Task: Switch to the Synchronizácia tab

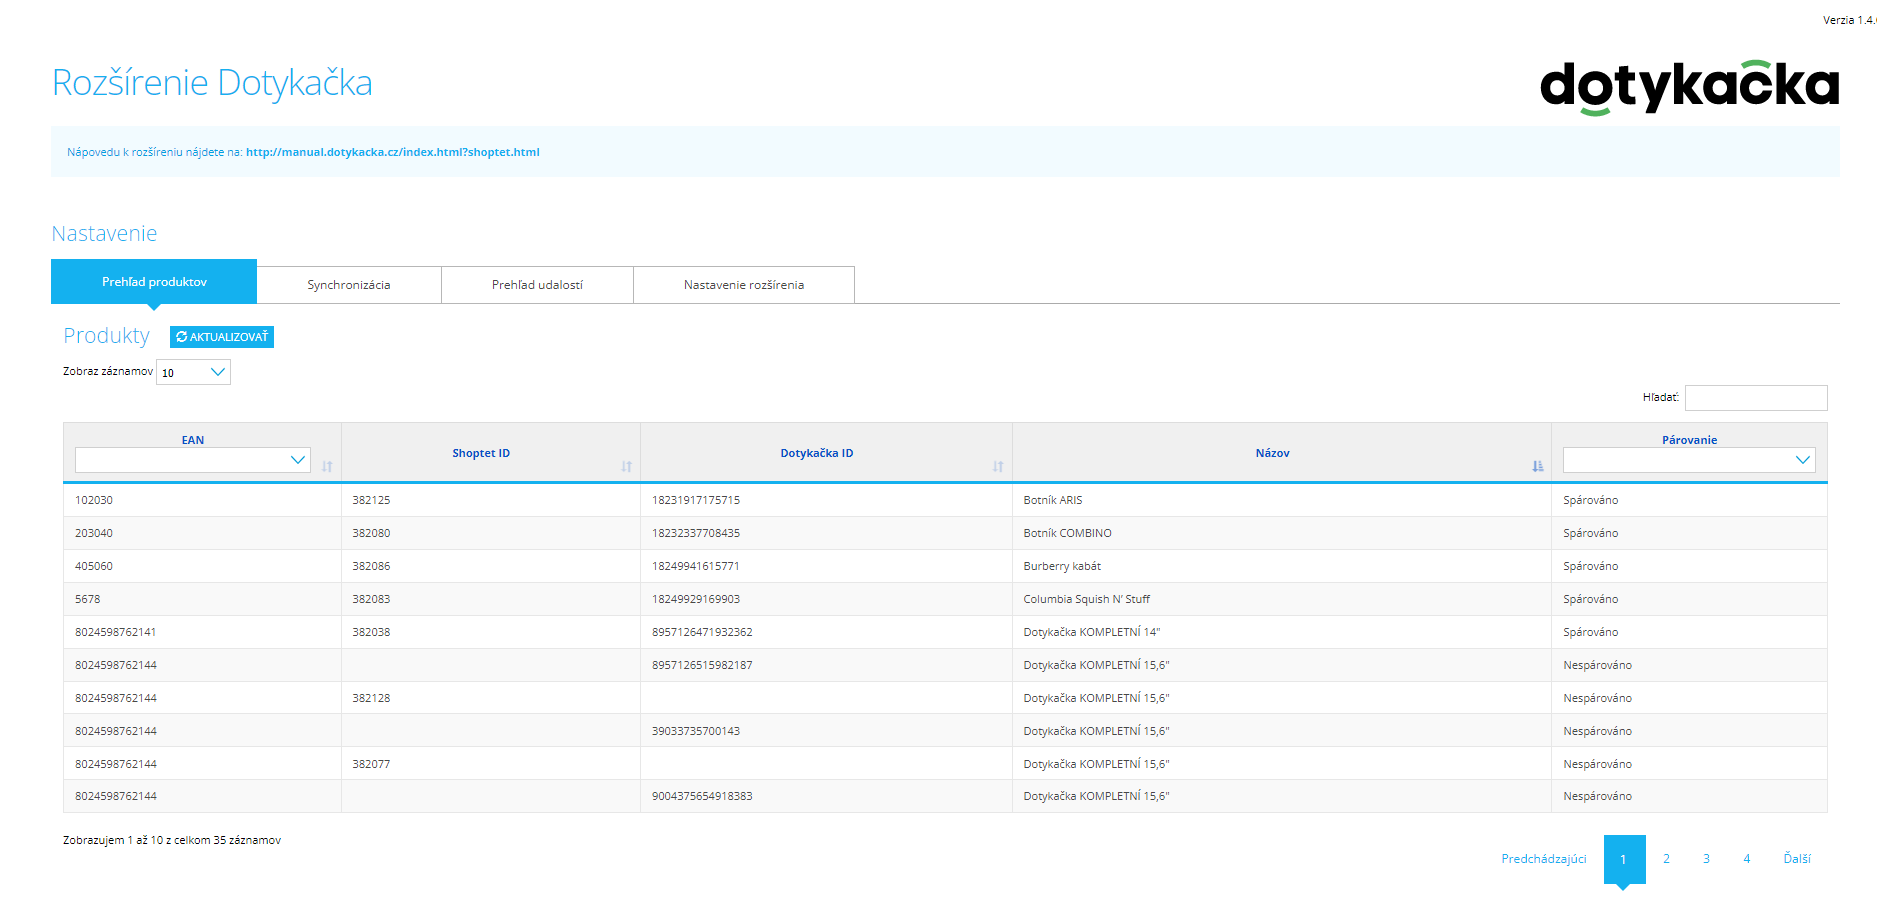Action: [x=349, y=285]
